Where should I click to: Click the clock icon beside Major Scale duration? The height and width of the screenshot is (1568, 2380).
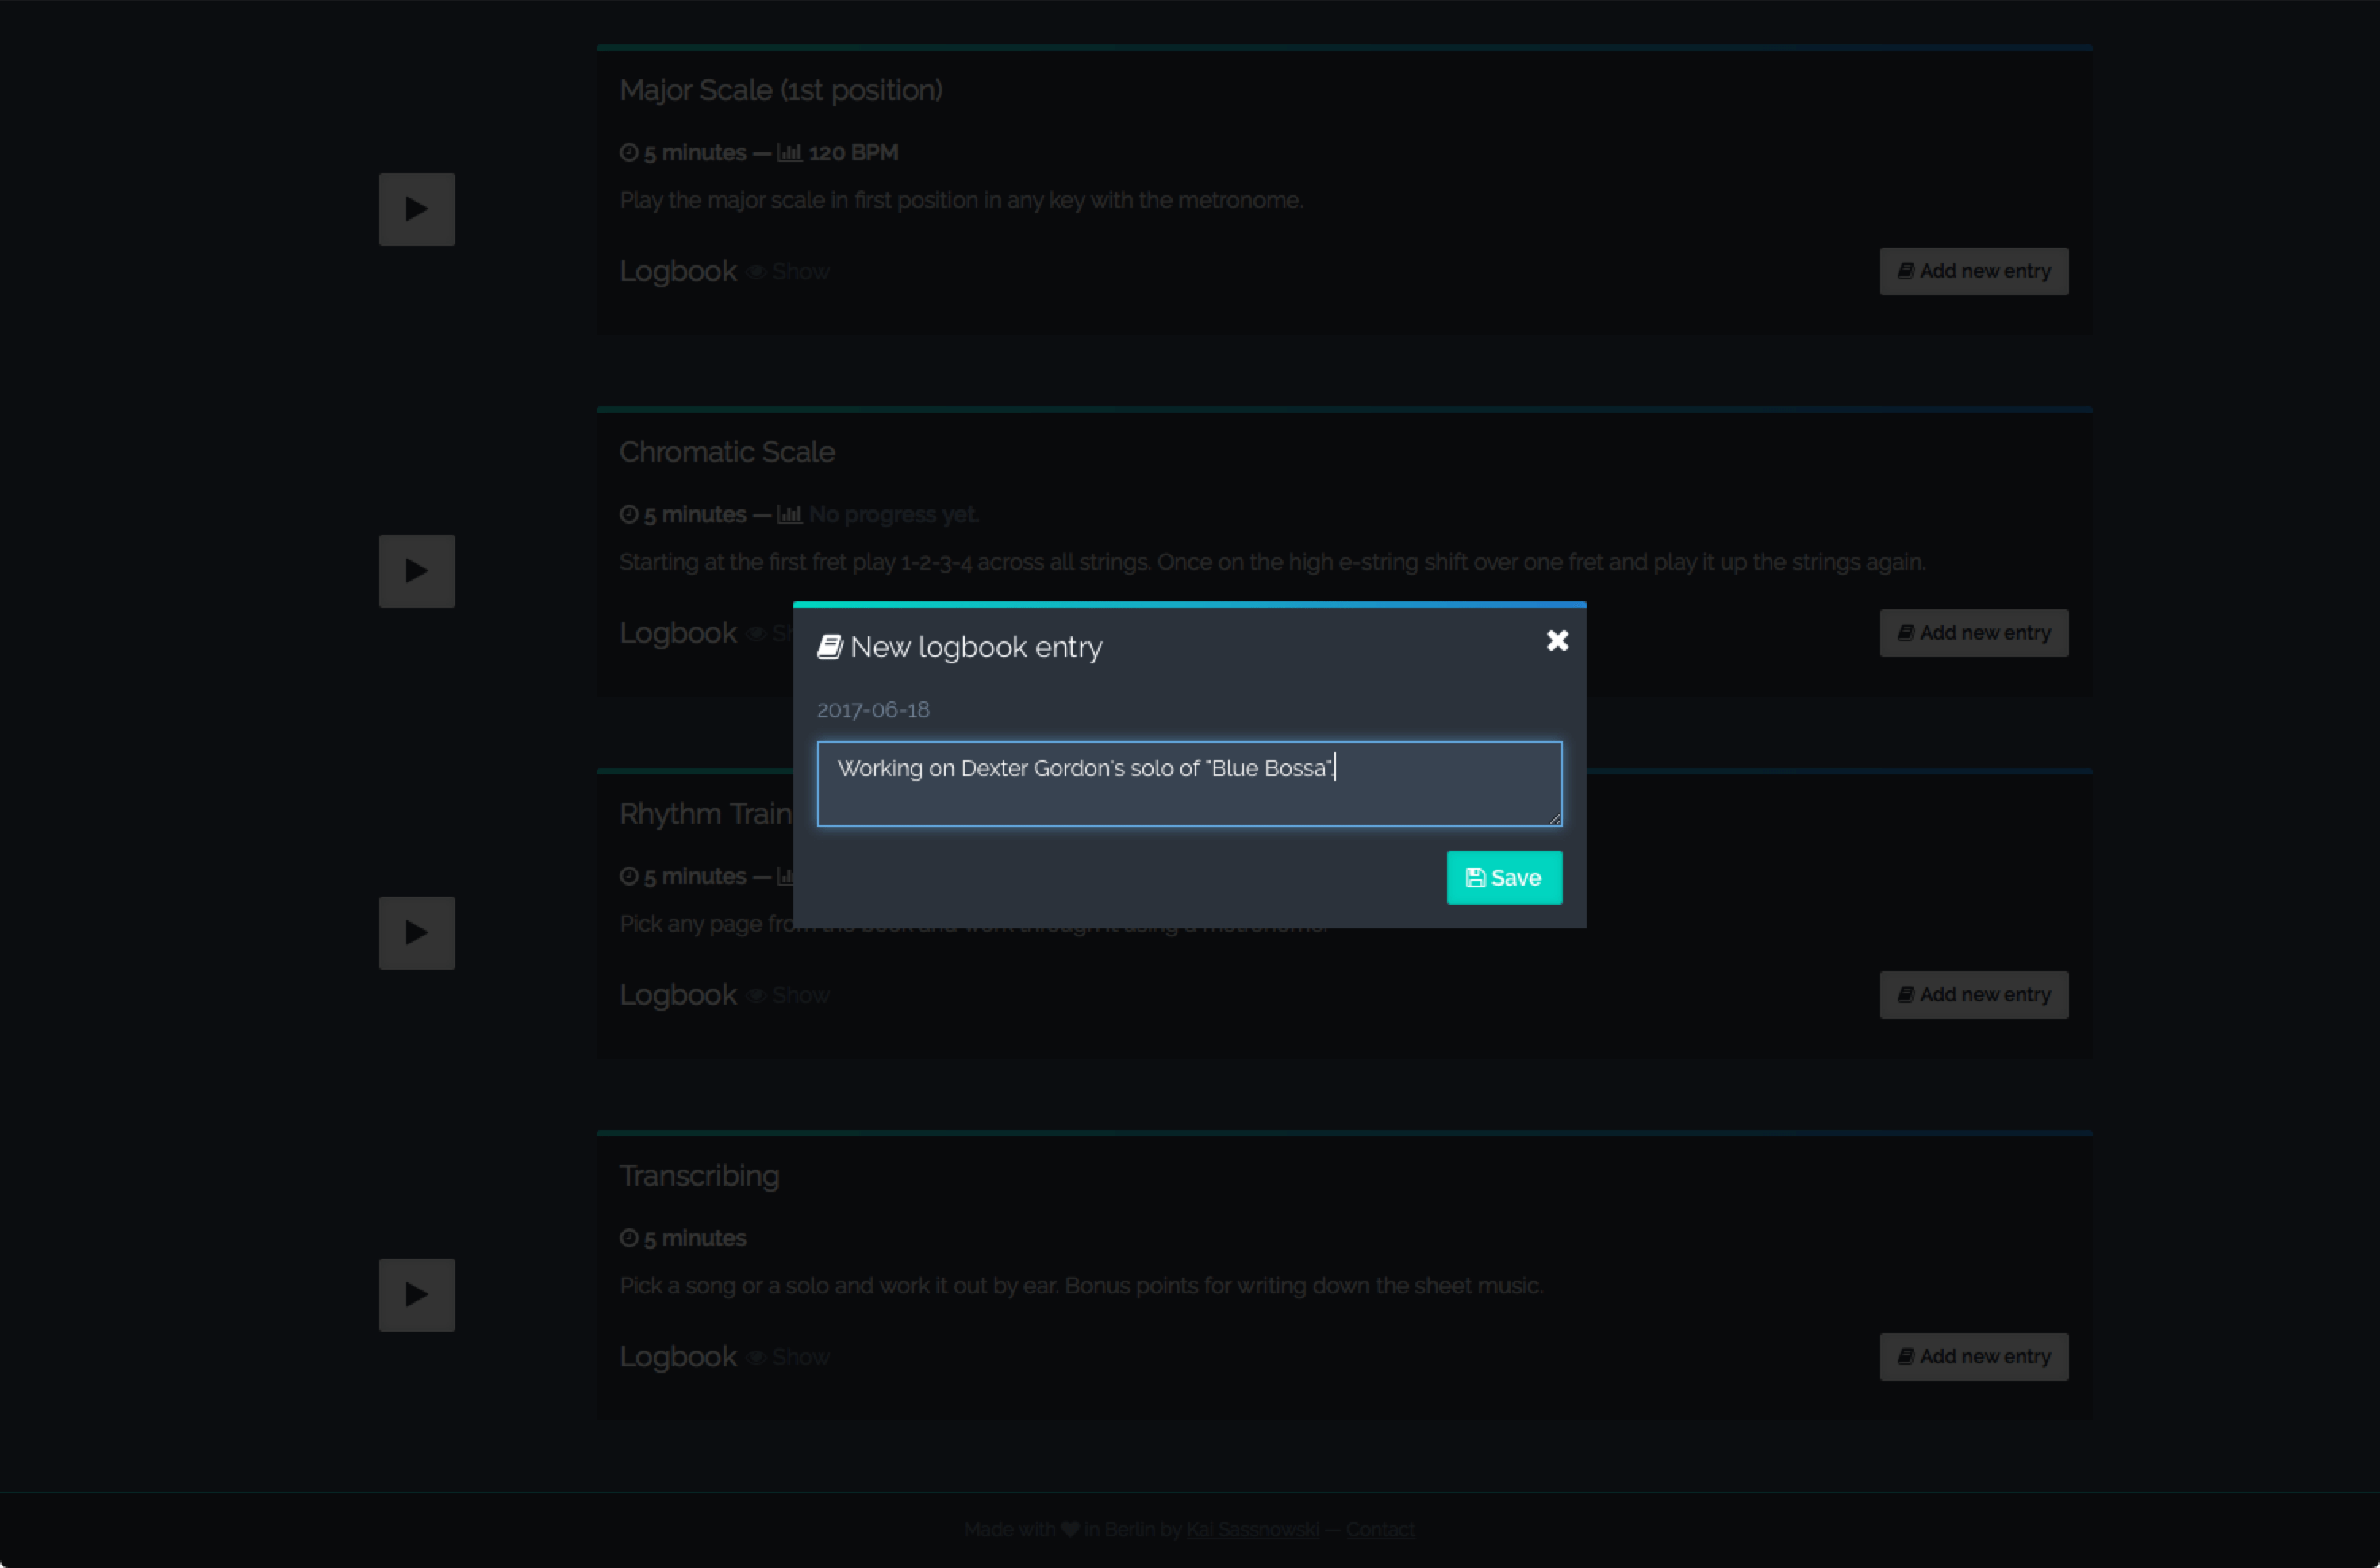click(629, 152)
